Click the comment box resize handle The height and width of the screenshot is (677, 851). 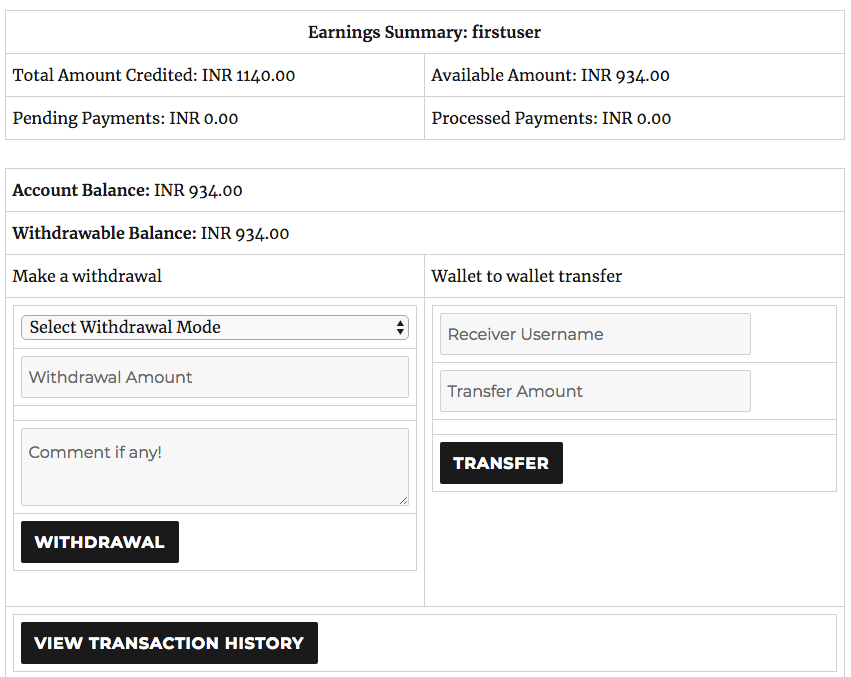click(x=403, y=501)
